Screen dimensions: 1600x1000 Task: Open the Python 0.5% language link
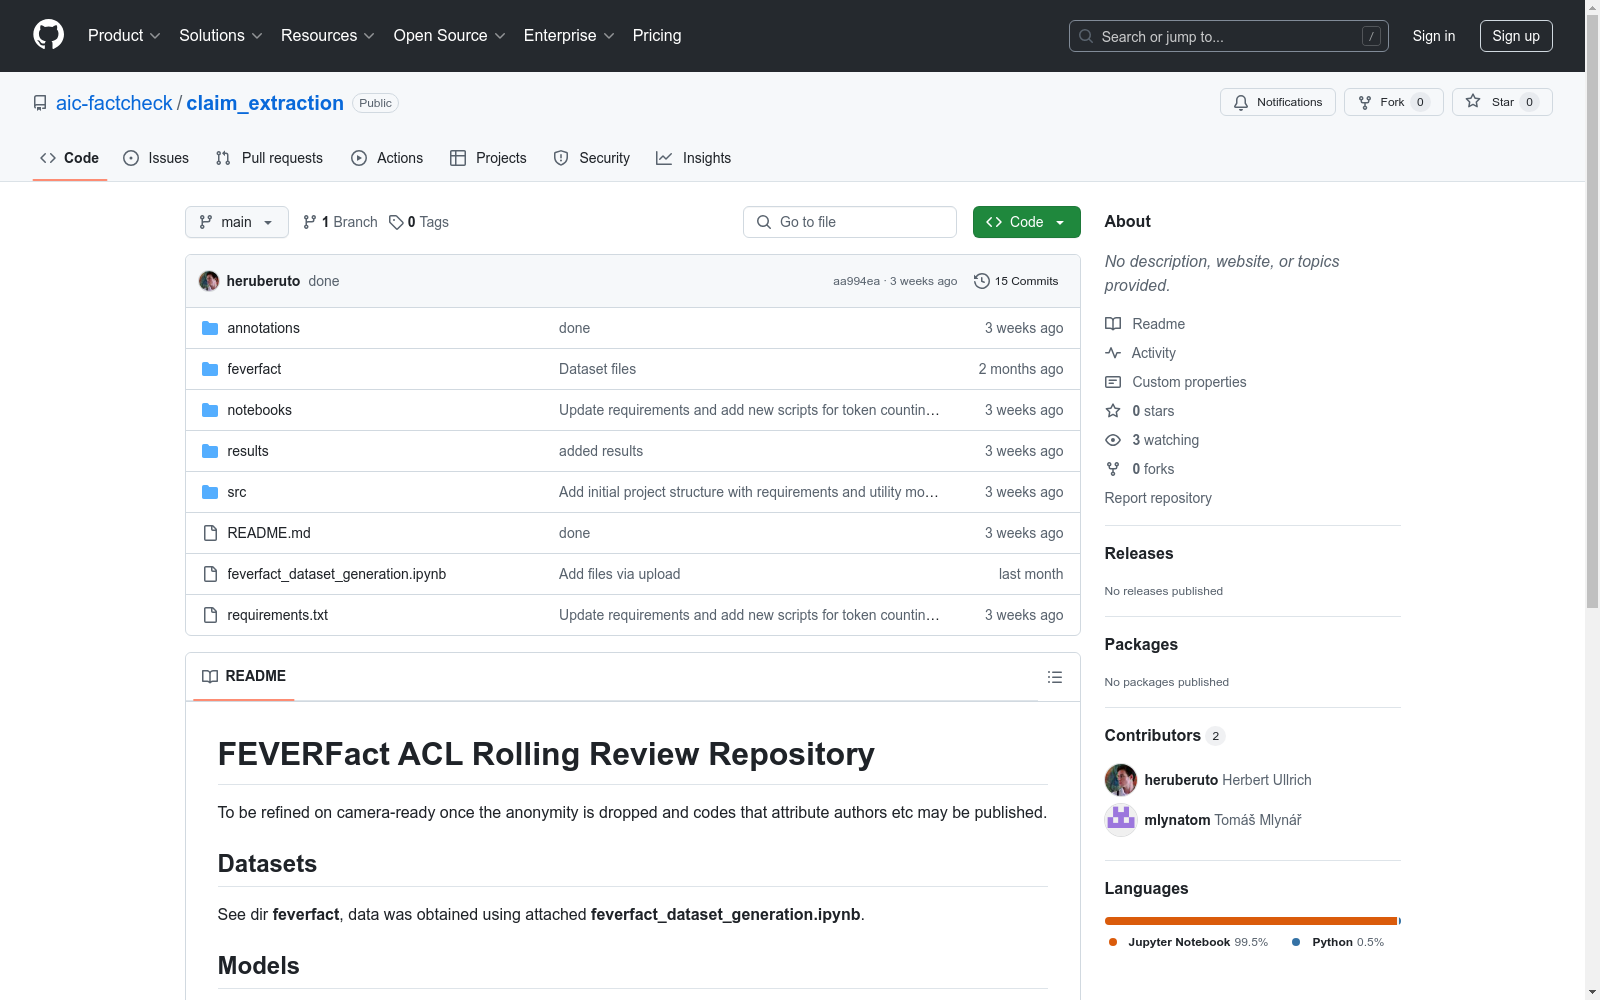(x=1338, y=942)
